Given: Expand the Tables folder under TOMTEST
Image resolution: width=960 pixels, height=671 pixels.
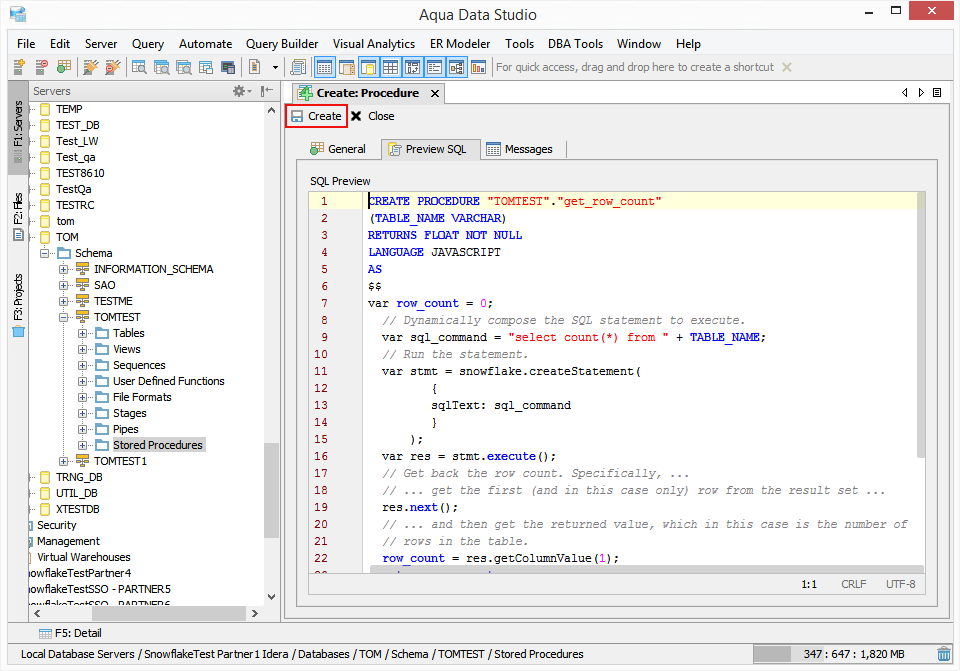Looking at the screenshot, I should click(x=81, y=332).
